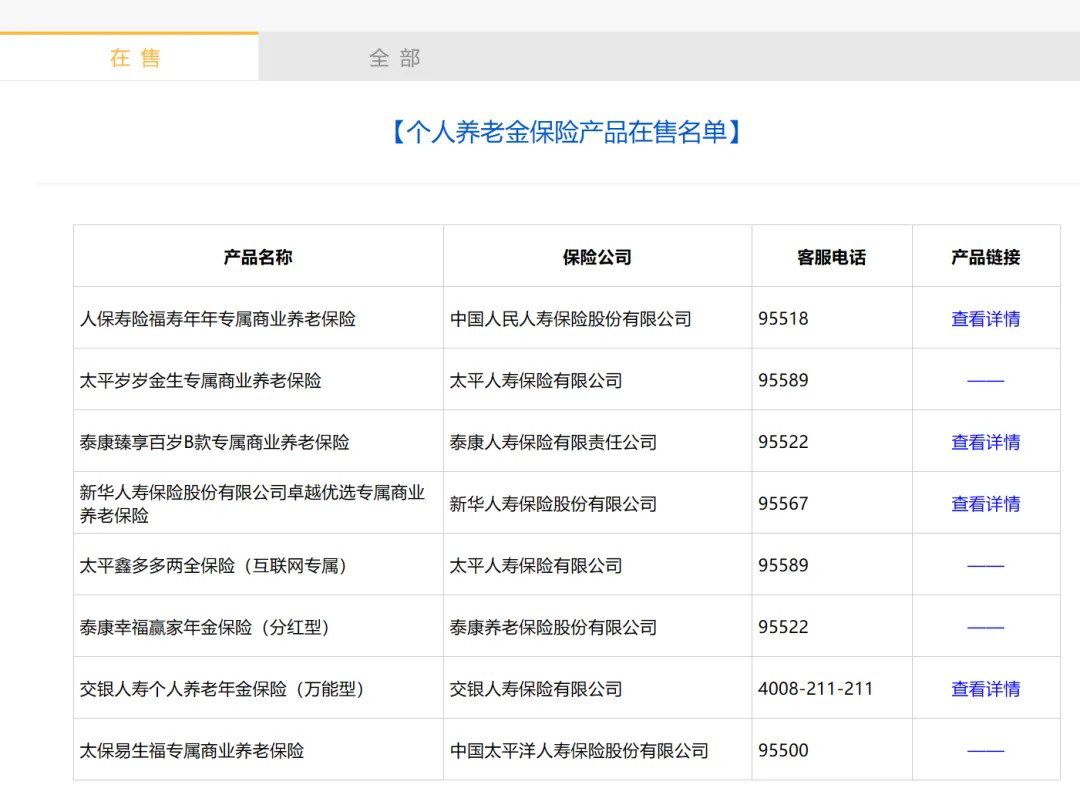Open 查看详情 for 新华人寿卓越优选 product

985,504
